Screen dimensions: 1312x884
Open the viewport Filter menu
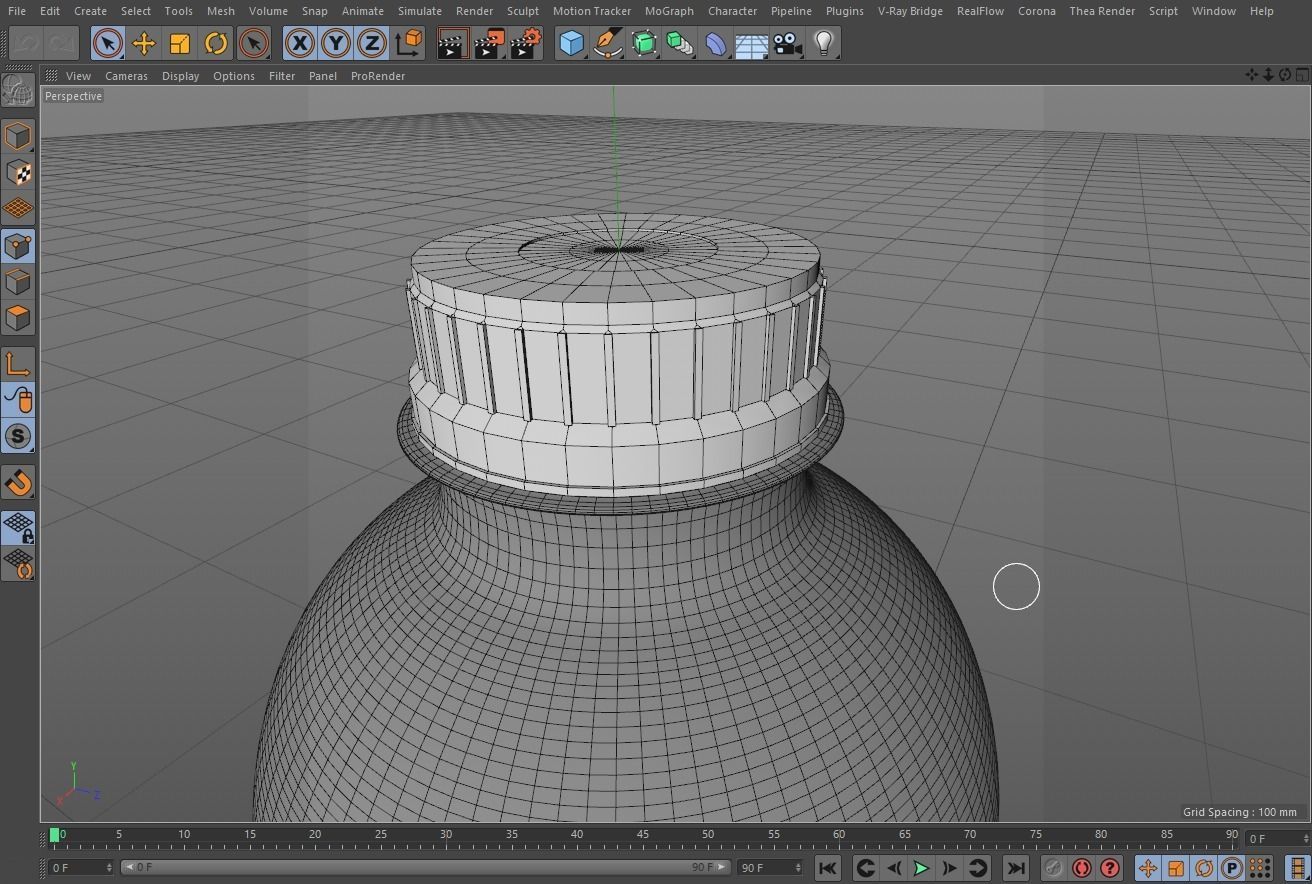(x=282, y=76)
